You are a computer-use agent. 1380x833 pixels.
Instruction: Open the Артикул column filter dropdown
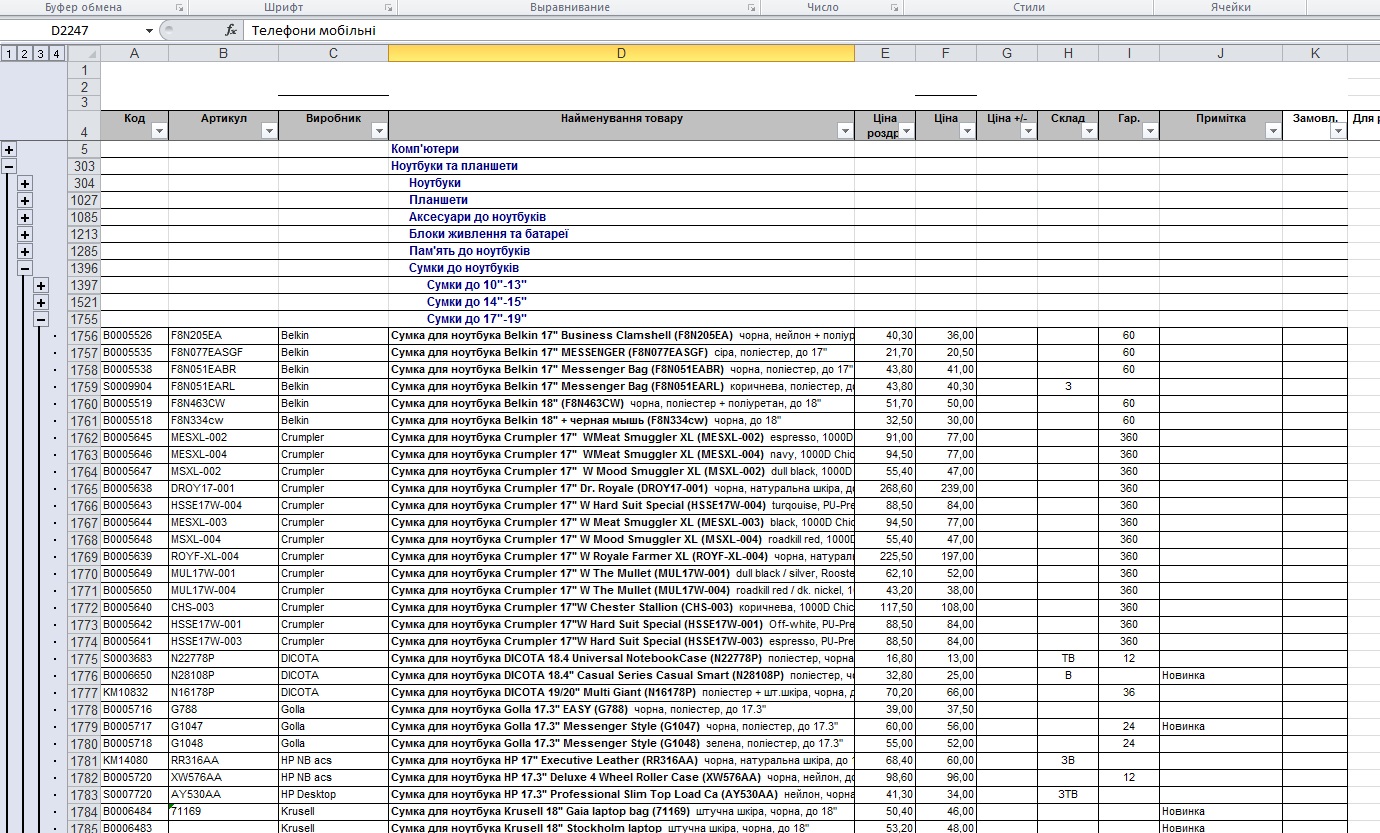tap(268, 131)
